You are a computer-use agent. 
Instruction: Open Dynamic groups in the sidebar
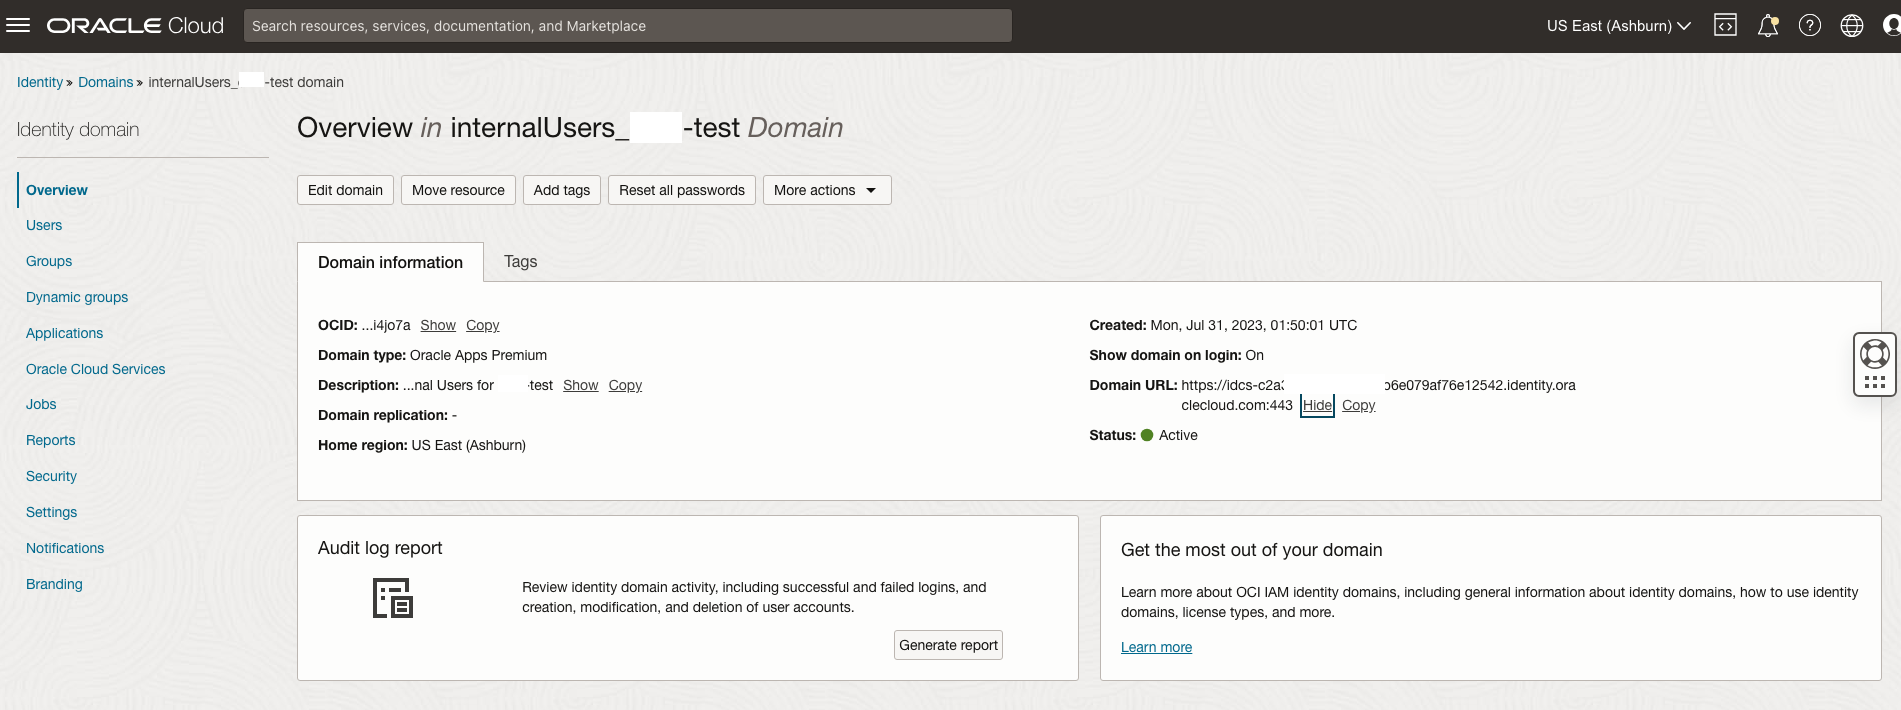tap(77, 297)
